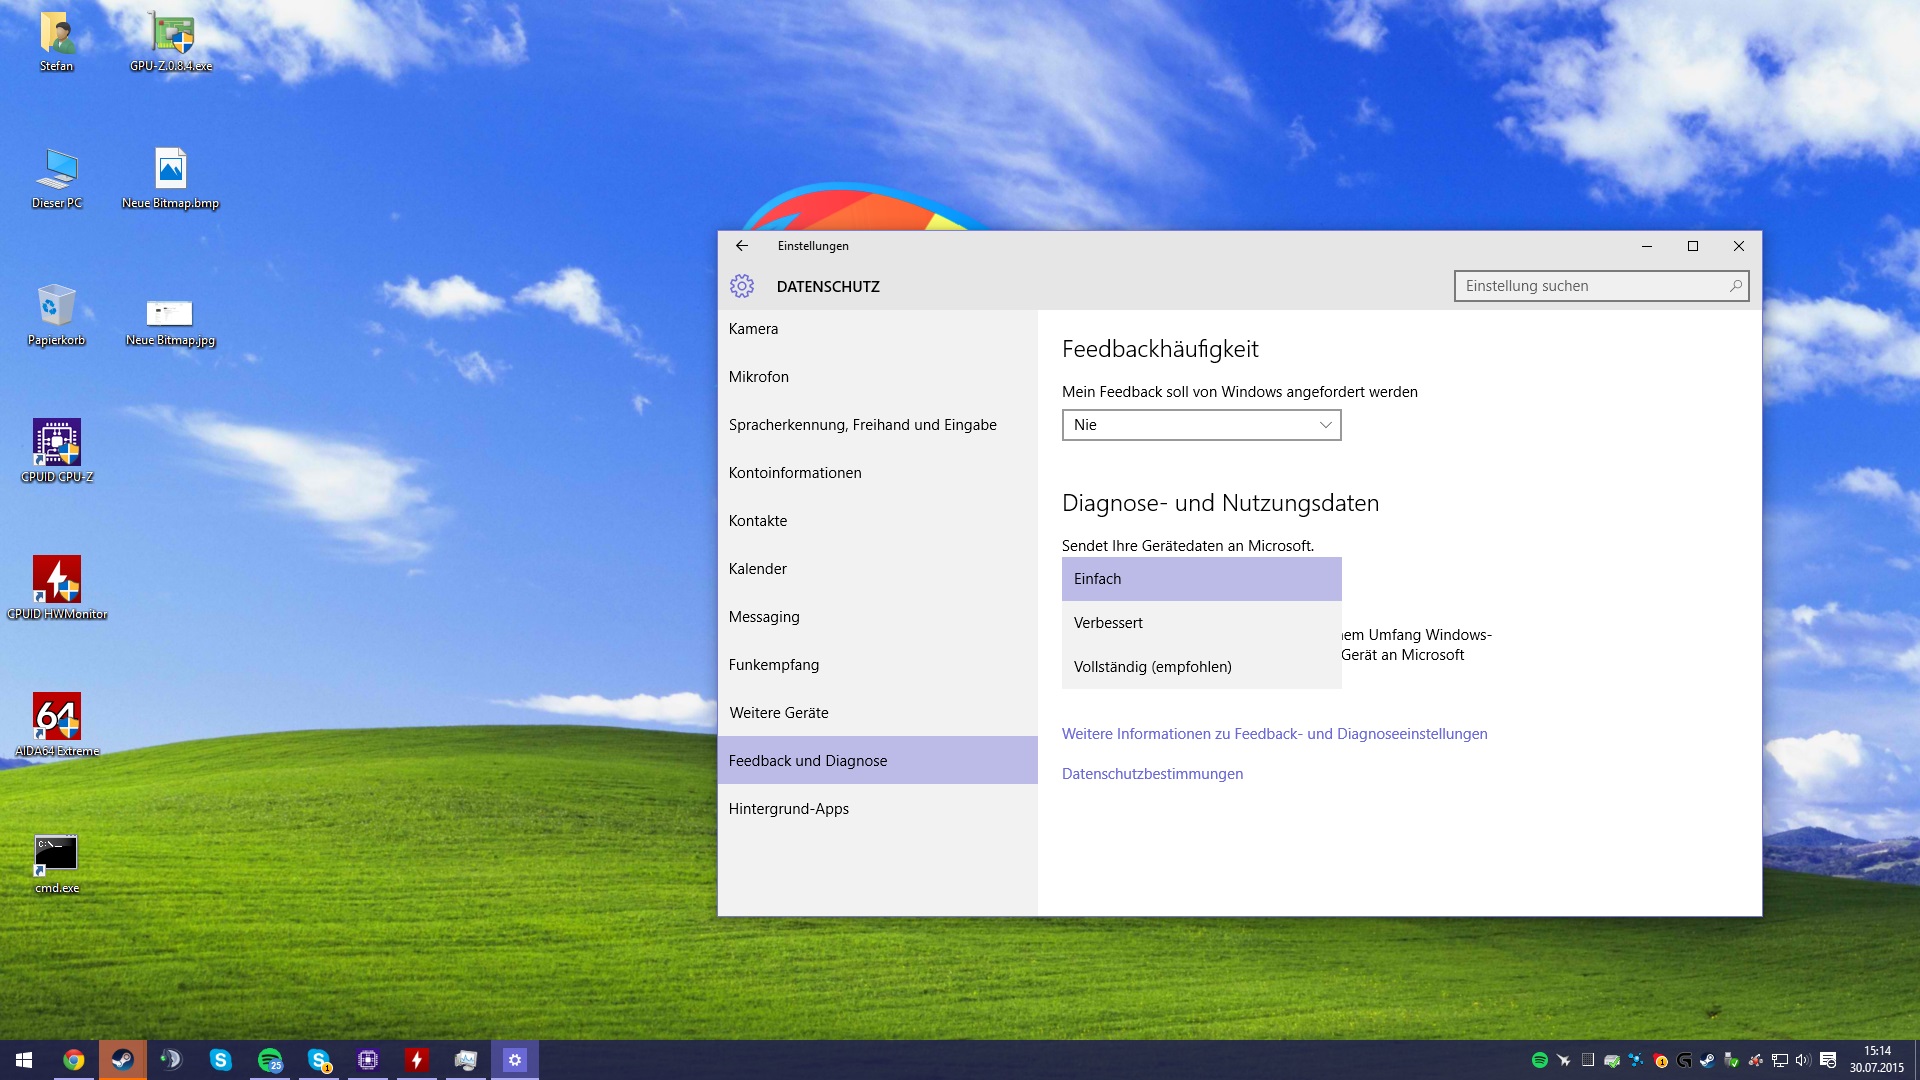Open the Papierkorb recycle bin icon
Viewport: 1920px width, 1080px height.
tap(57, 306)
